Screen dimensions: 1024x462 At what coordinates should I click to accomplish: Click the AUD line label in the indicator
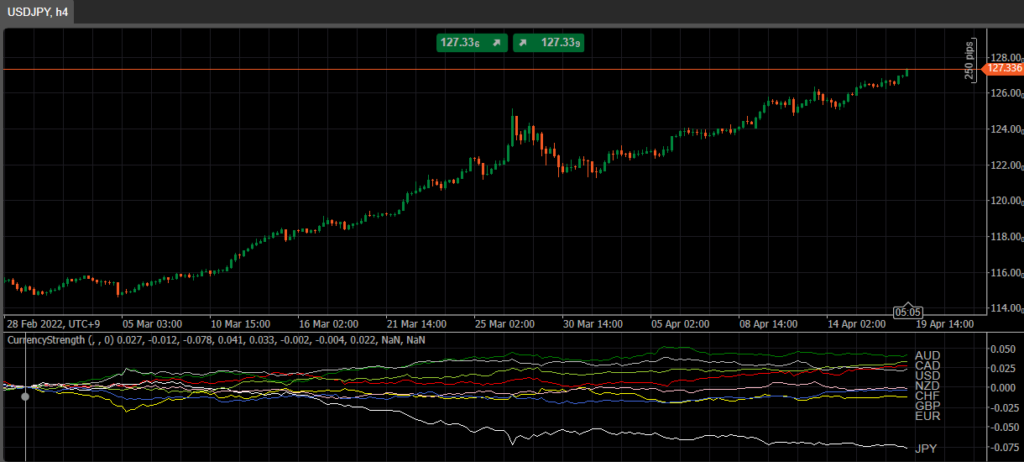pyautogui.click(x=928, y=355)
